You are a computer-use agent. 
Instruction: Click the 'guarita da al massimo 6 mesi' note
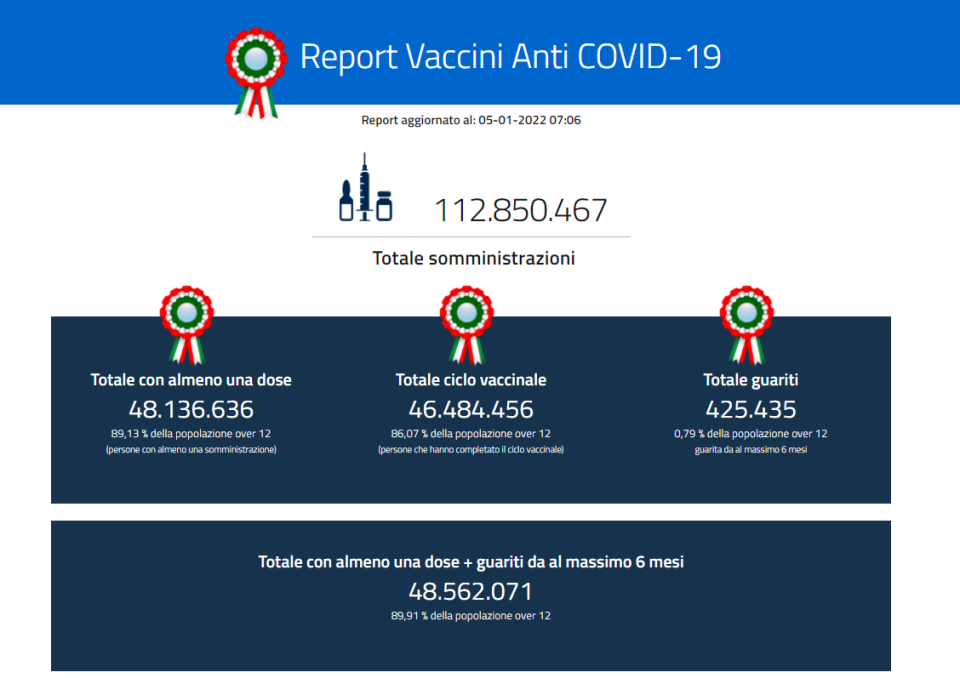click(750, 450)
